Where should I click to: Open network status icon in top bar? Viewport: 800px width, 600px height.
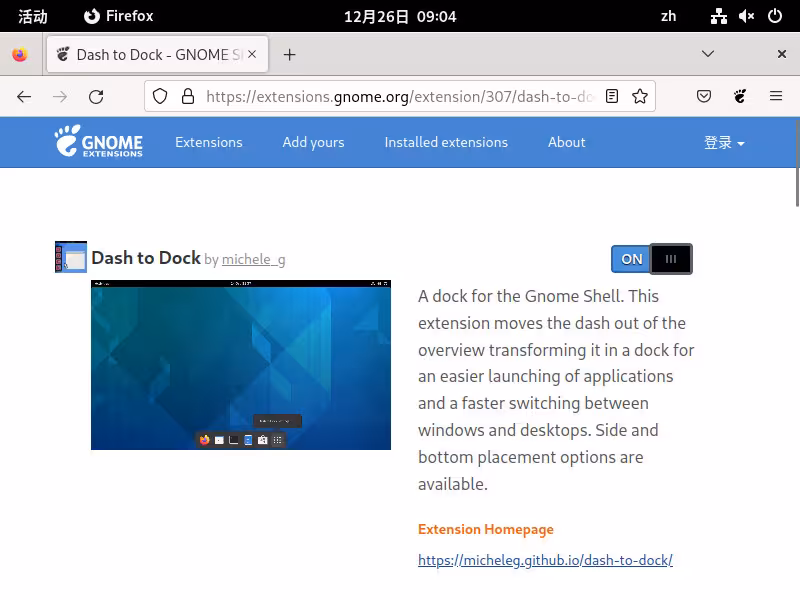[718, 16]
